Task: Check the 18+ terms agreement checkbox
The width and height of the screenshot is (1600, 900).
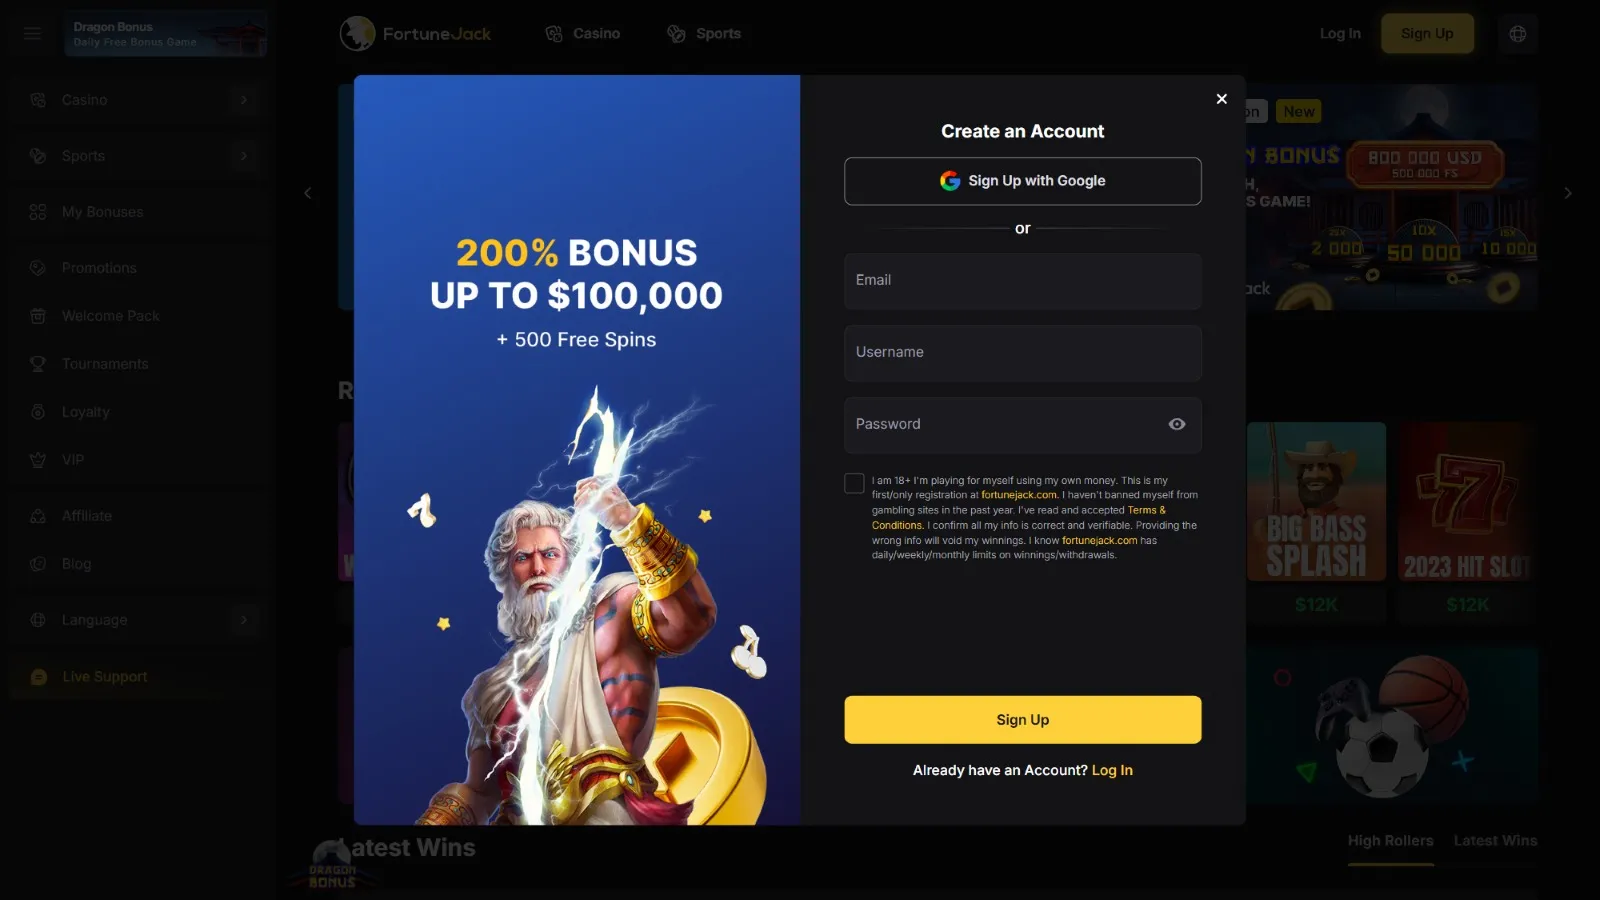Action: click(x=854, y=483)
